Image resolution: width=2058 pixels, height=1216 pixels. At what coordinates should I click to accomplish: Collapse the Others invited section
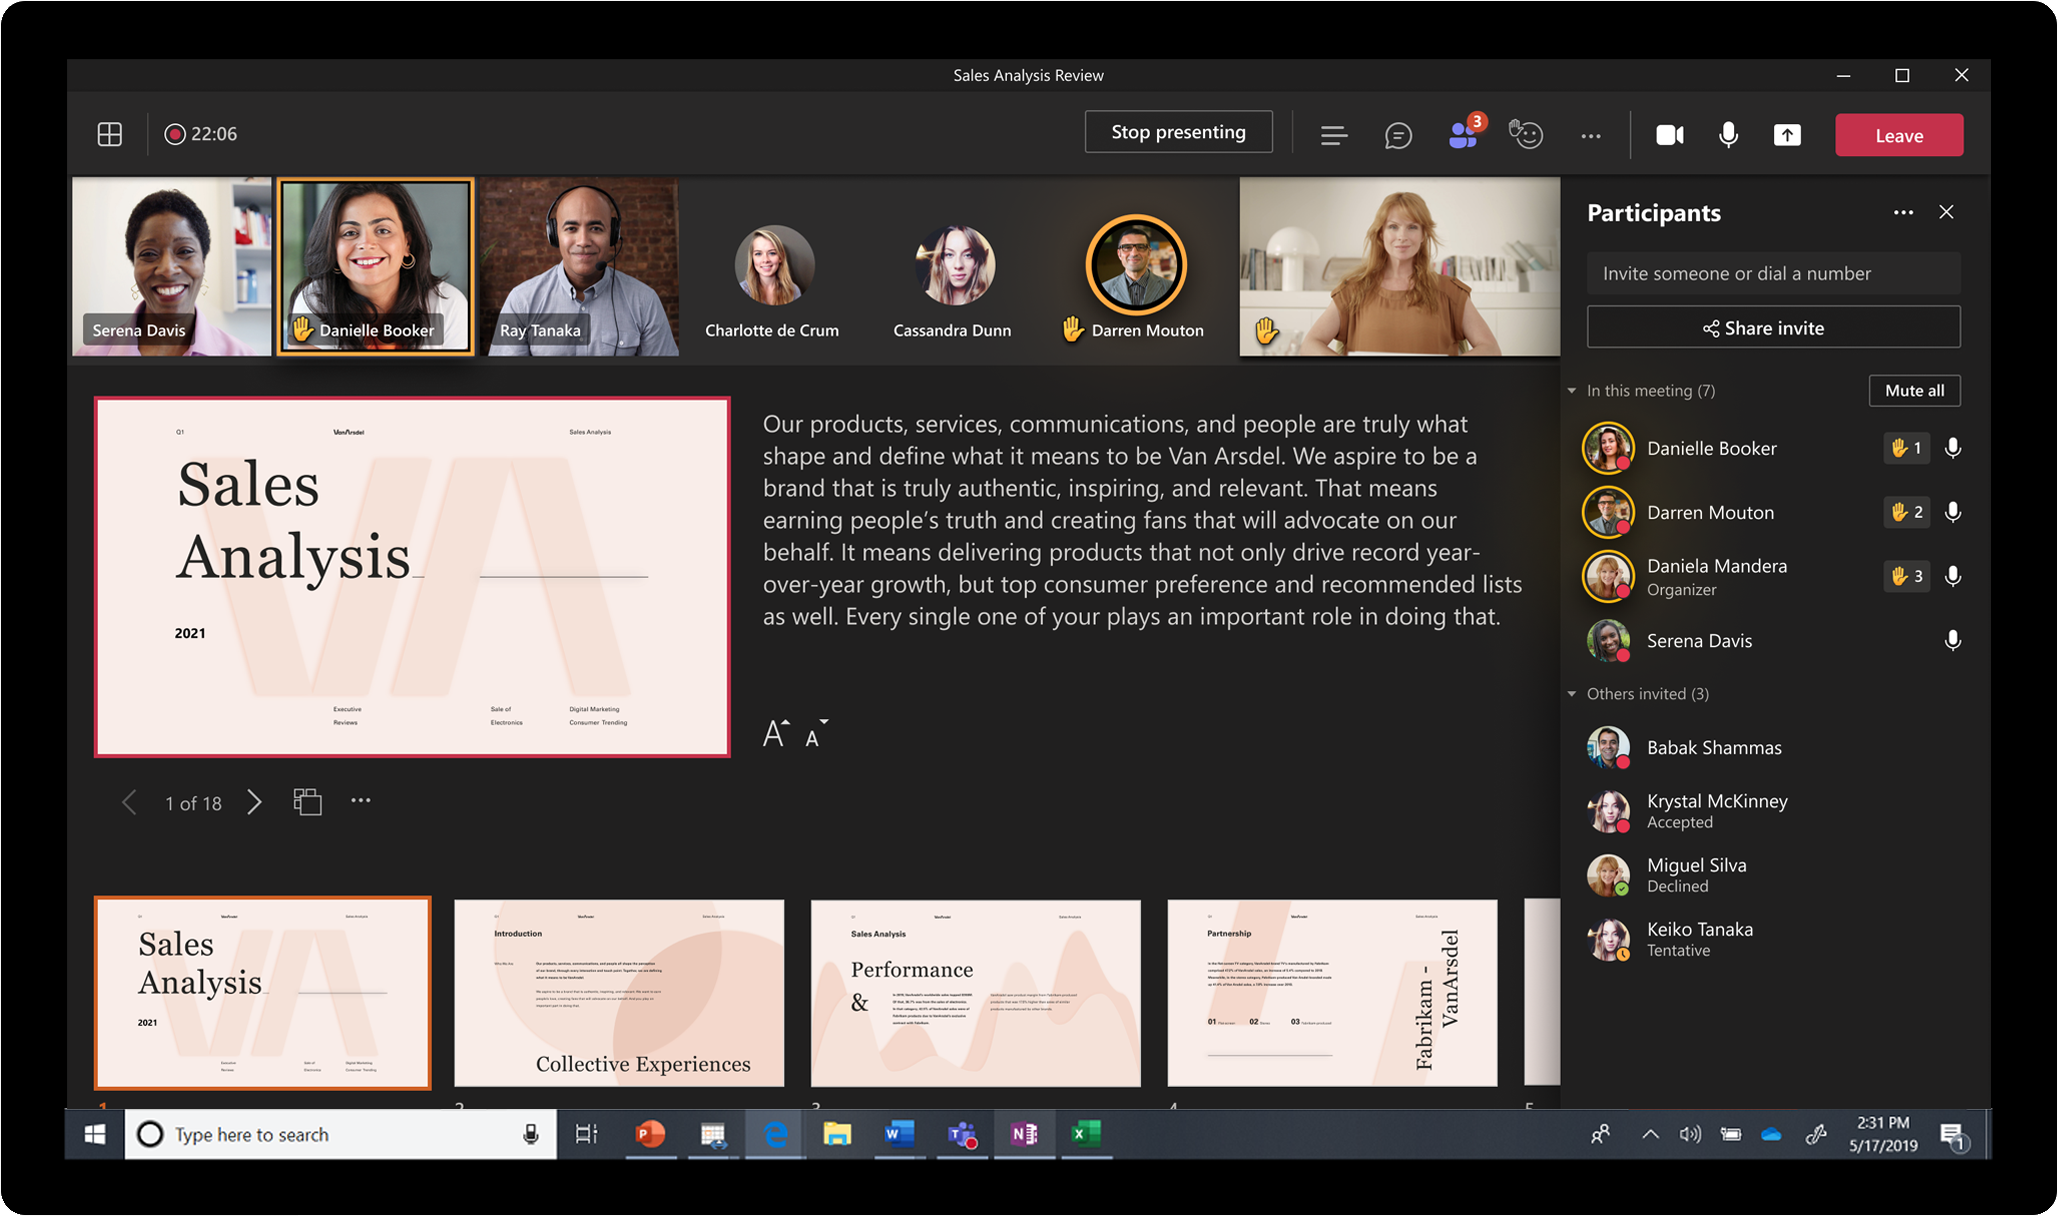pyautogui.click(x=1578, y=698)
